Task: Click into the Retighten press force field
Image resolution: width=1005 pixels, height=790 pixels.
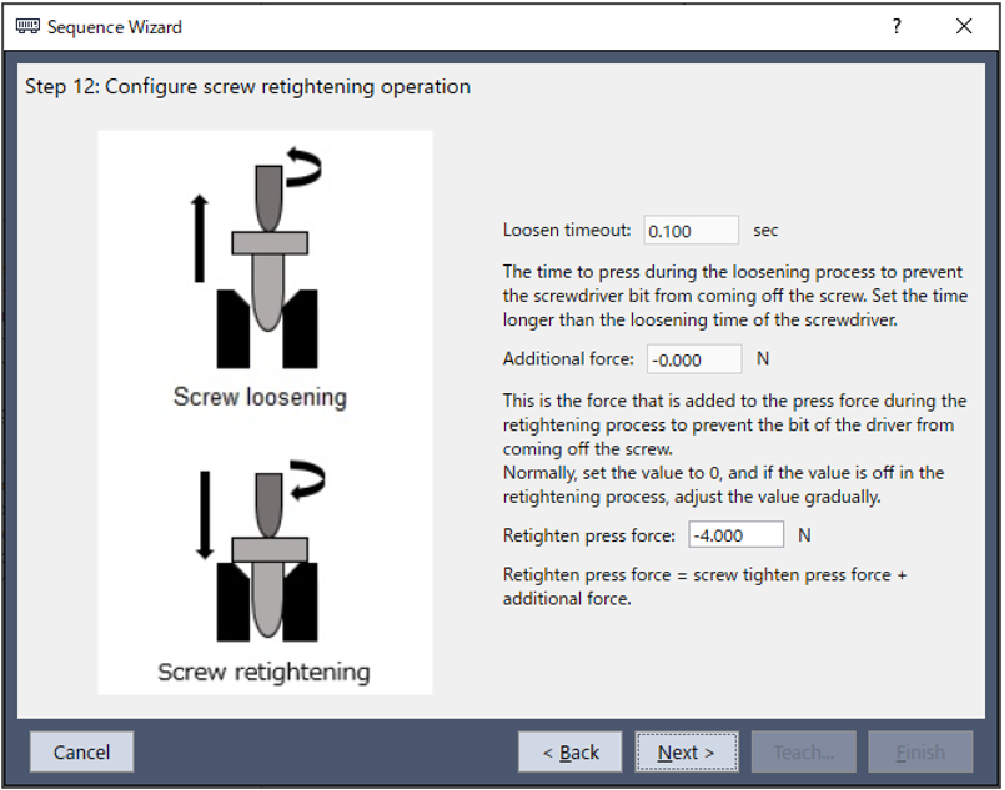Action: point(736,535)
